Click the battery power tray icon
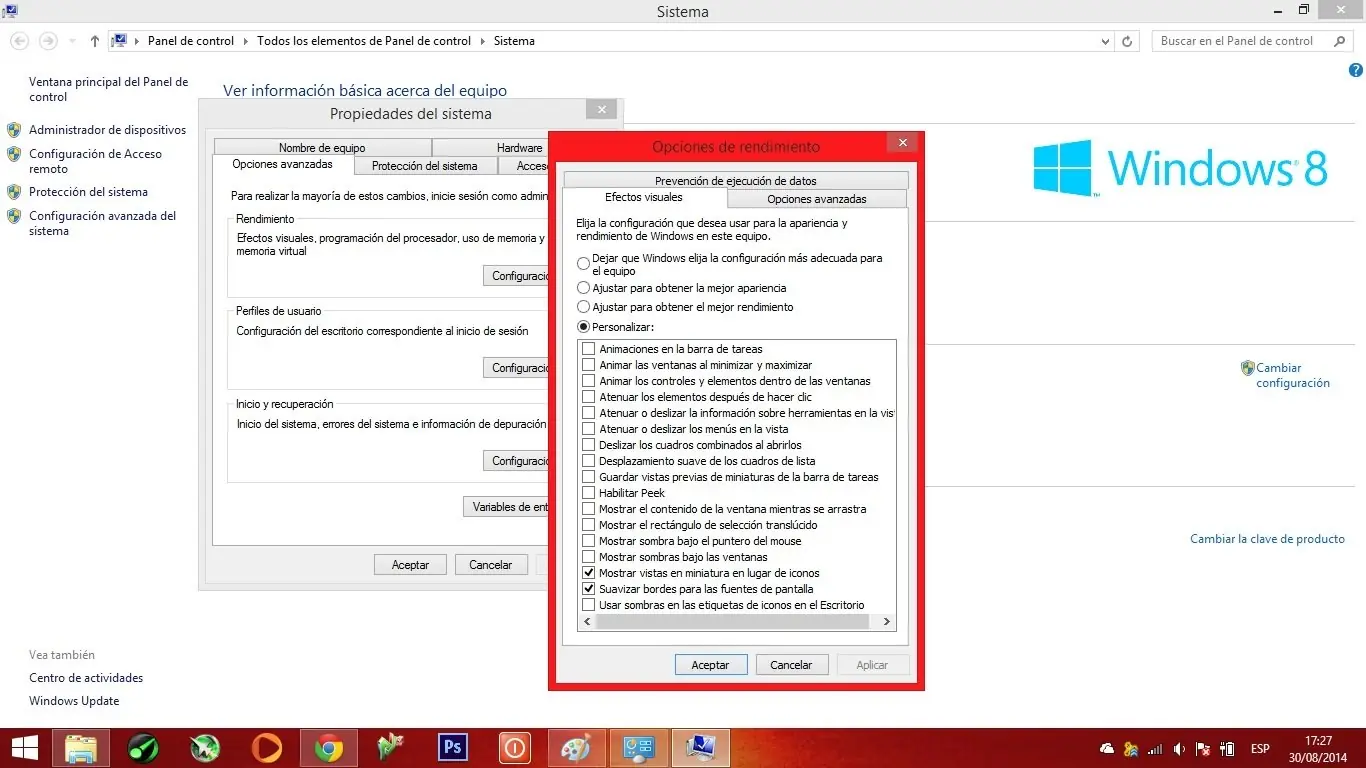The width and height of the screenshot is (1366, 768). point(1228,749)
